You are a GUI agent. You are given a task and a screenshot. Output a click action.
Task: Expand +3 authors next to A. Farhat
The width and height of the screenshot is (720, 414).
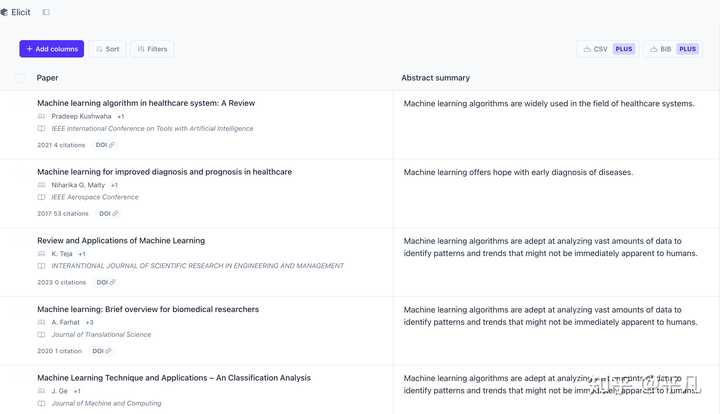[90, 323]
